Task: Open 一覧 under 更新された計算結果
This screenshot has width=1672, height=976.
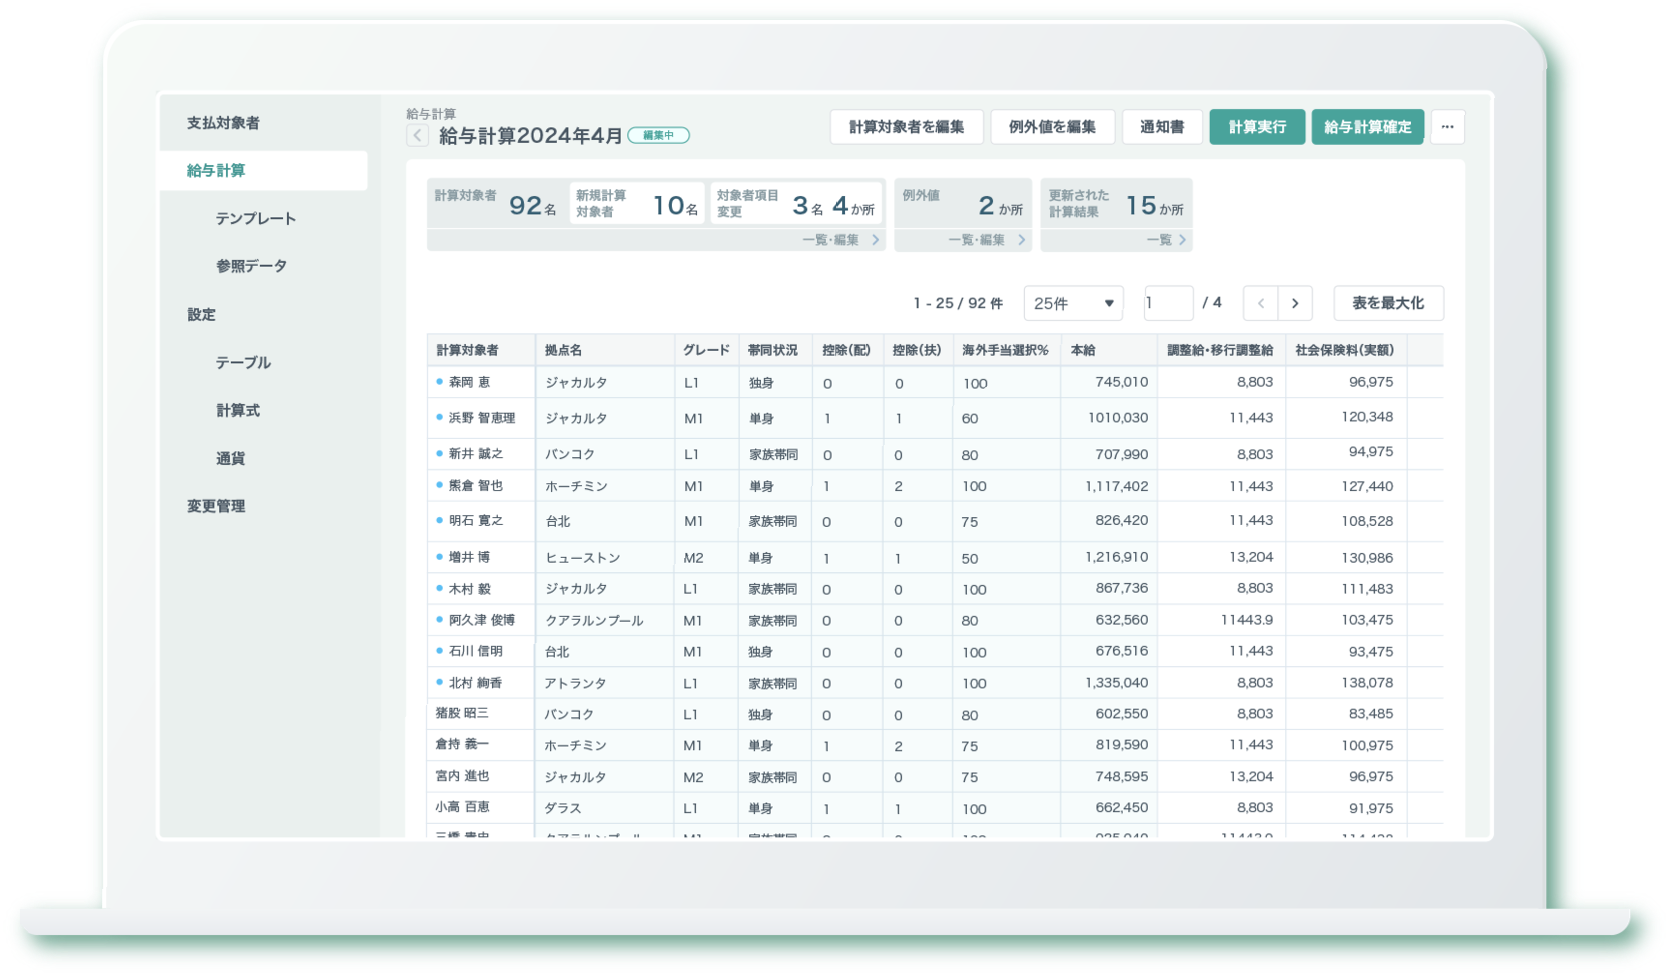Action: pos(1166,240)
